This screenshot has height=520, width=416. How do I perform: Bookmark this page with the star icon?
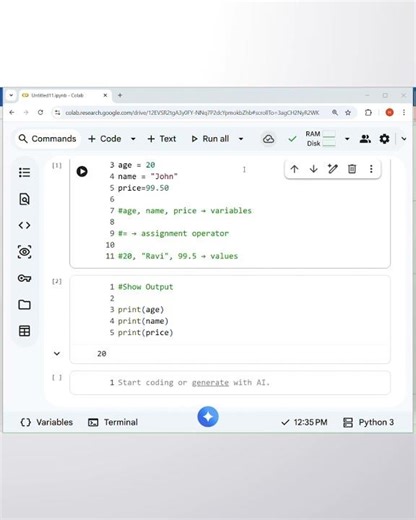[x=348, y=113]
